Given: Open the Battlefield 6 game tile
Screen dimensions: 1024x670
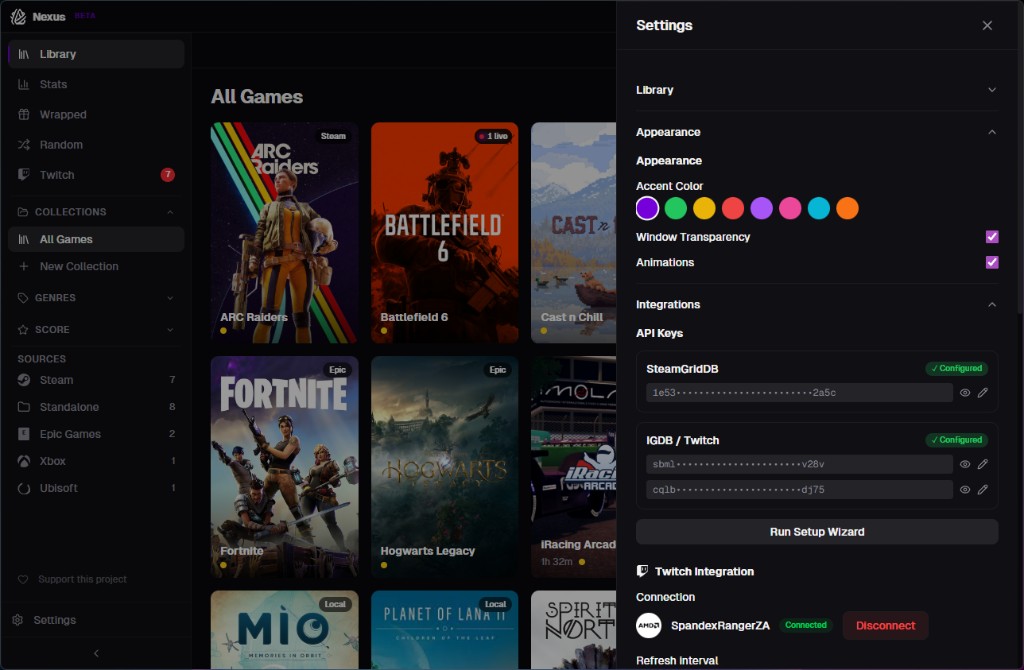Looking at the screenshot, I should pyautogui.click(x=444, y=232).
